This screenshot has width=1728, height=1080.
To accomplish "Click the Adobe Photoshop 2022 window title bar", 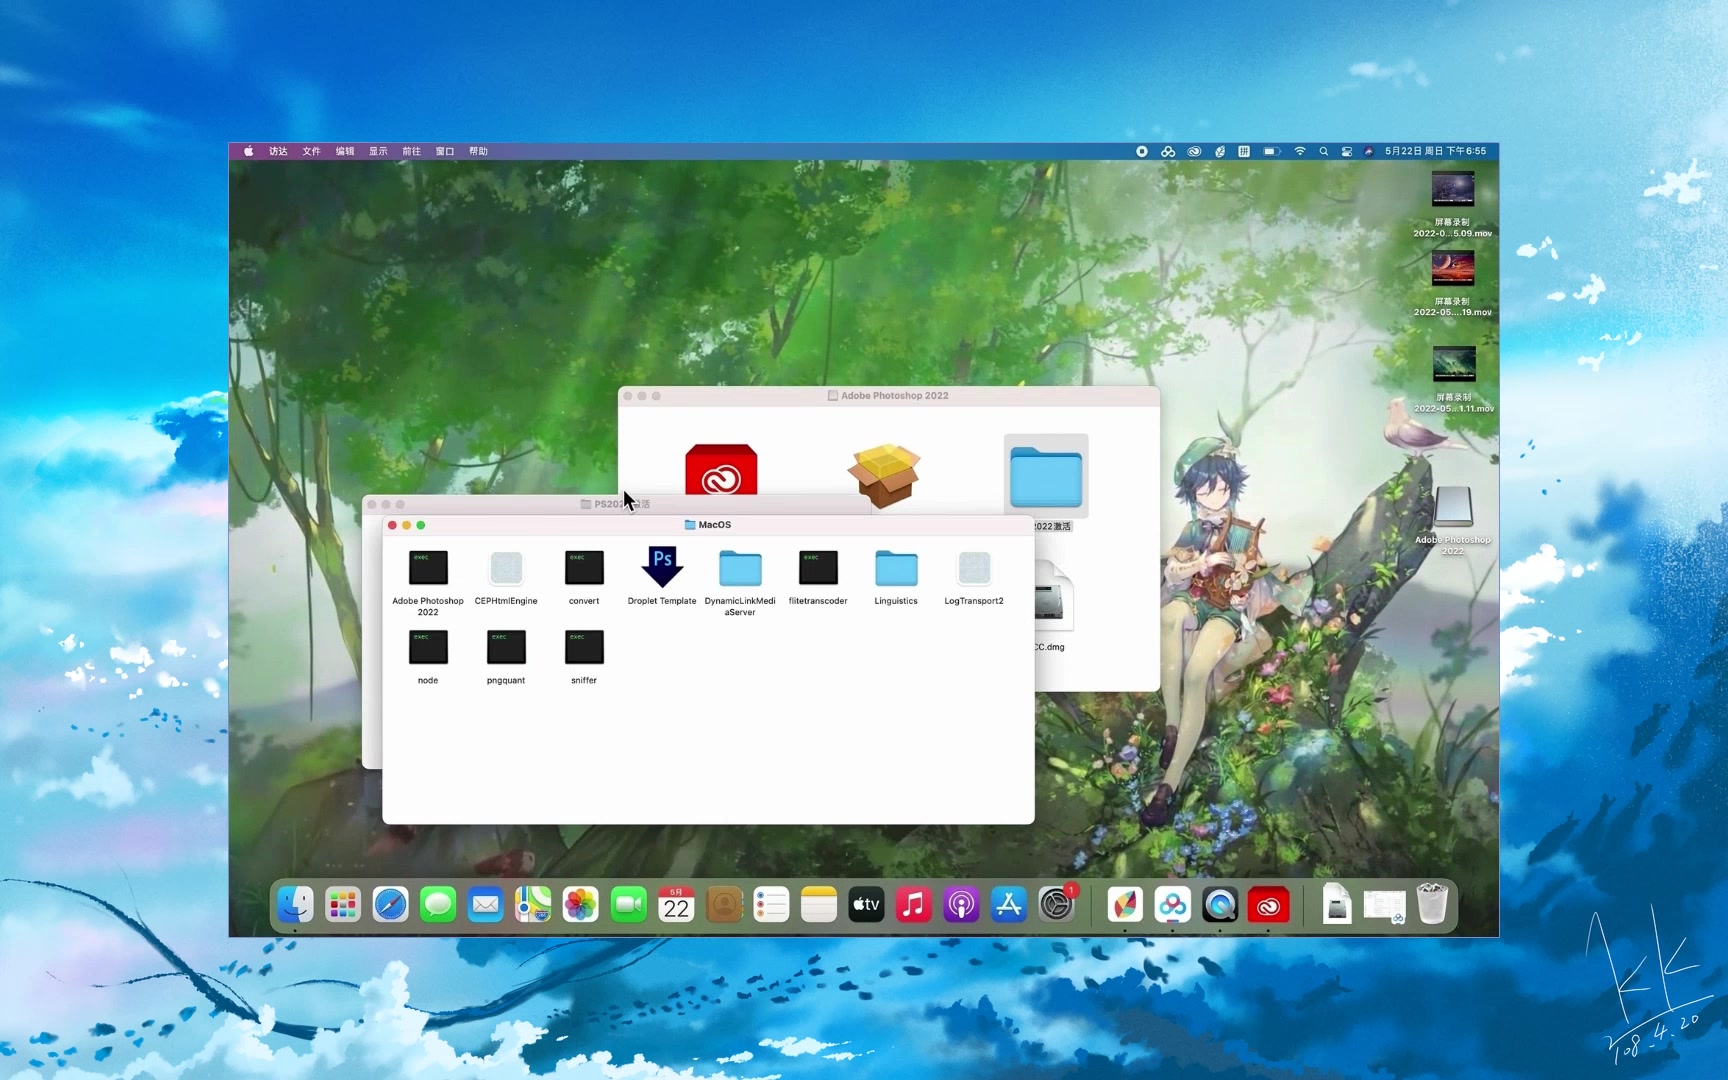I will click(888, 396).
